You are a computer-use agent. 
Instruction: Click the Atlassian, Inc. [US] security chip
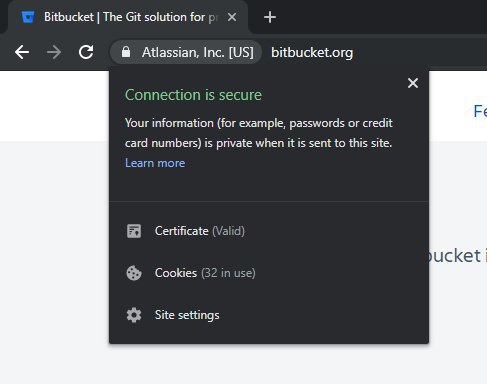coord(186,52)
